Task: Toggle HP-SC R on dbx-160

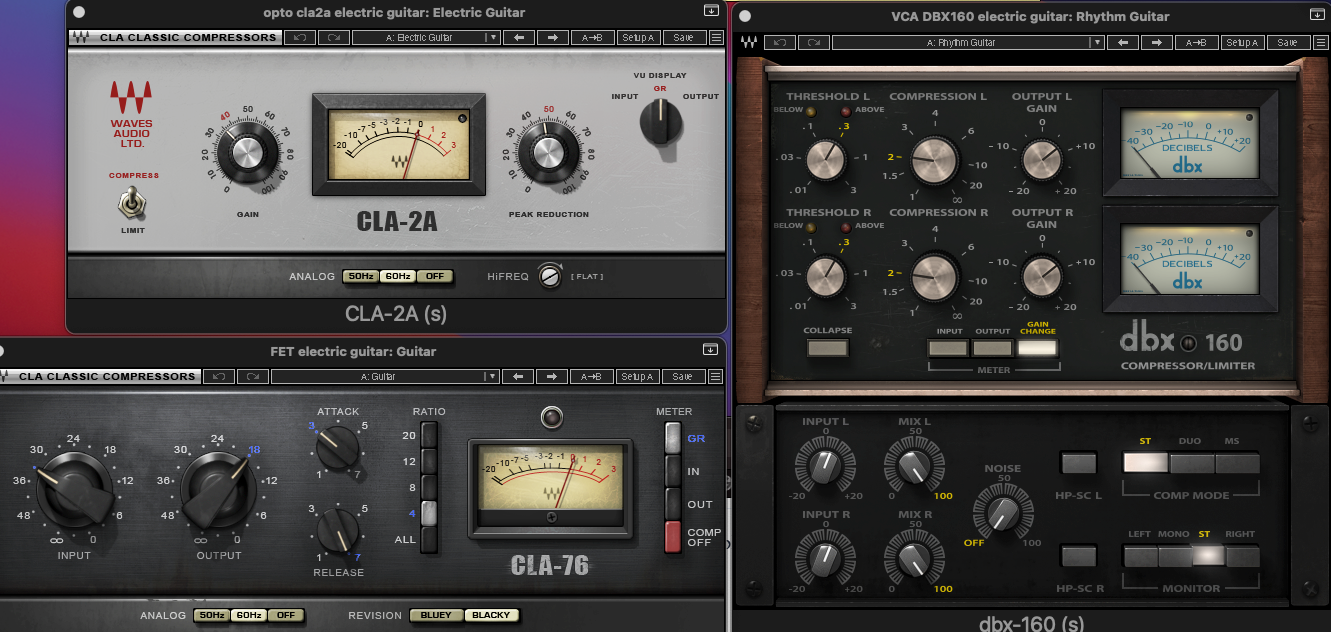Action: coord(1079,556)
